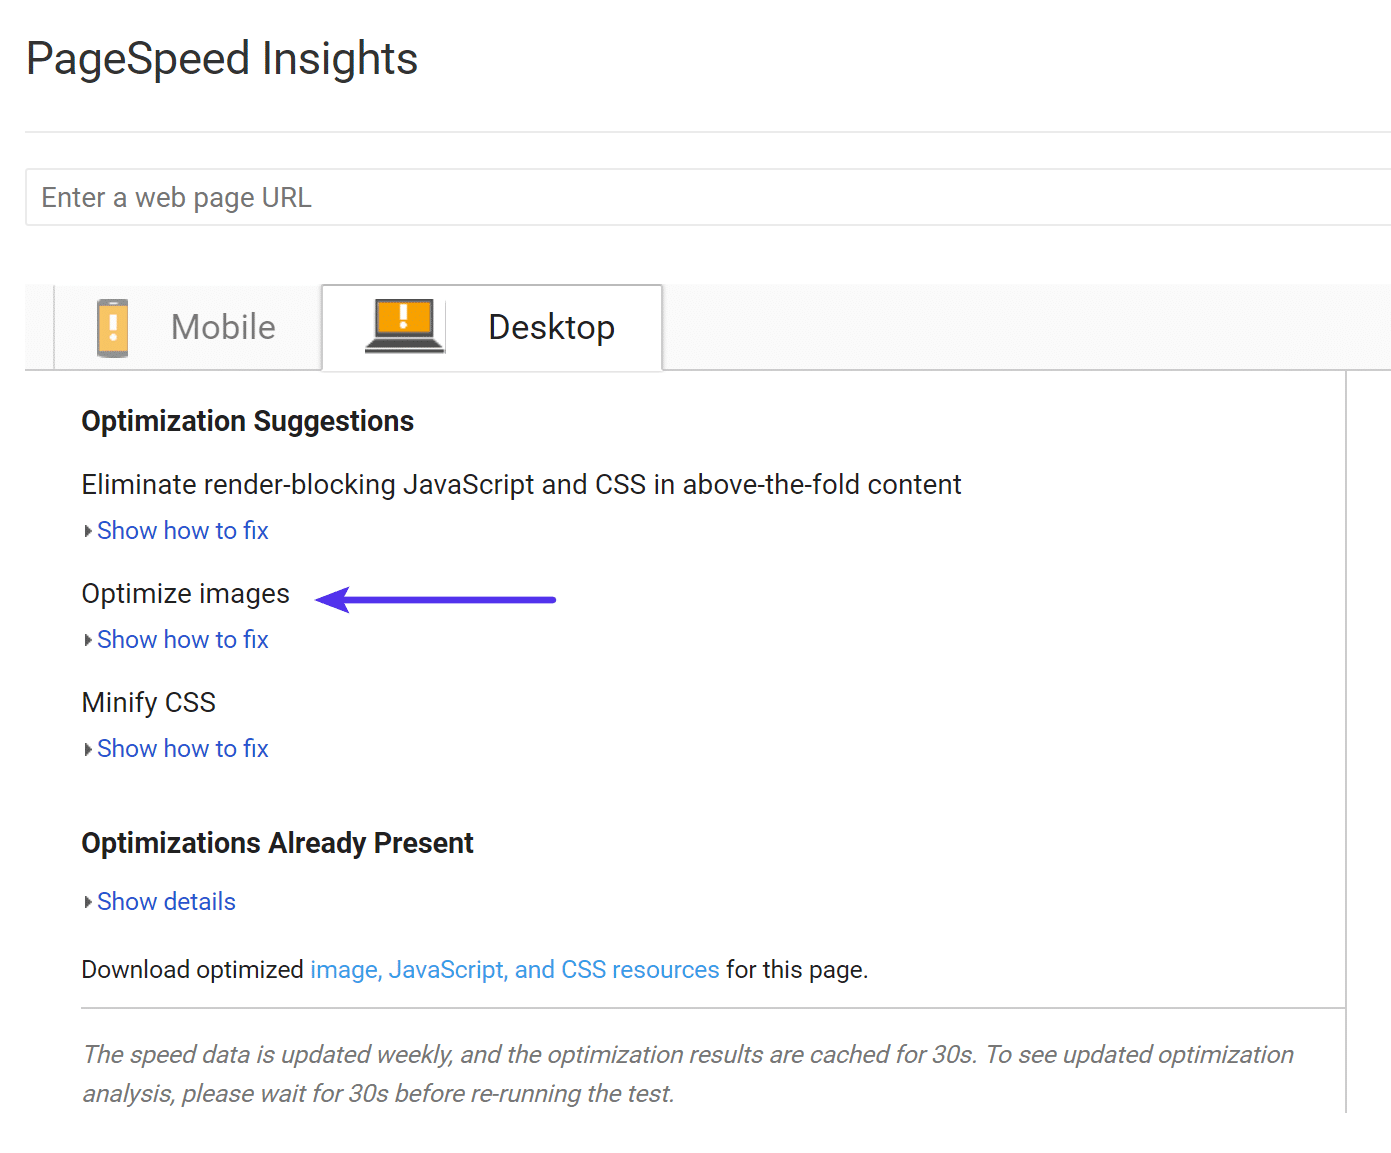
Task: Download optimized image, JavaScript, and CSS resources
Action: point(514,970)
